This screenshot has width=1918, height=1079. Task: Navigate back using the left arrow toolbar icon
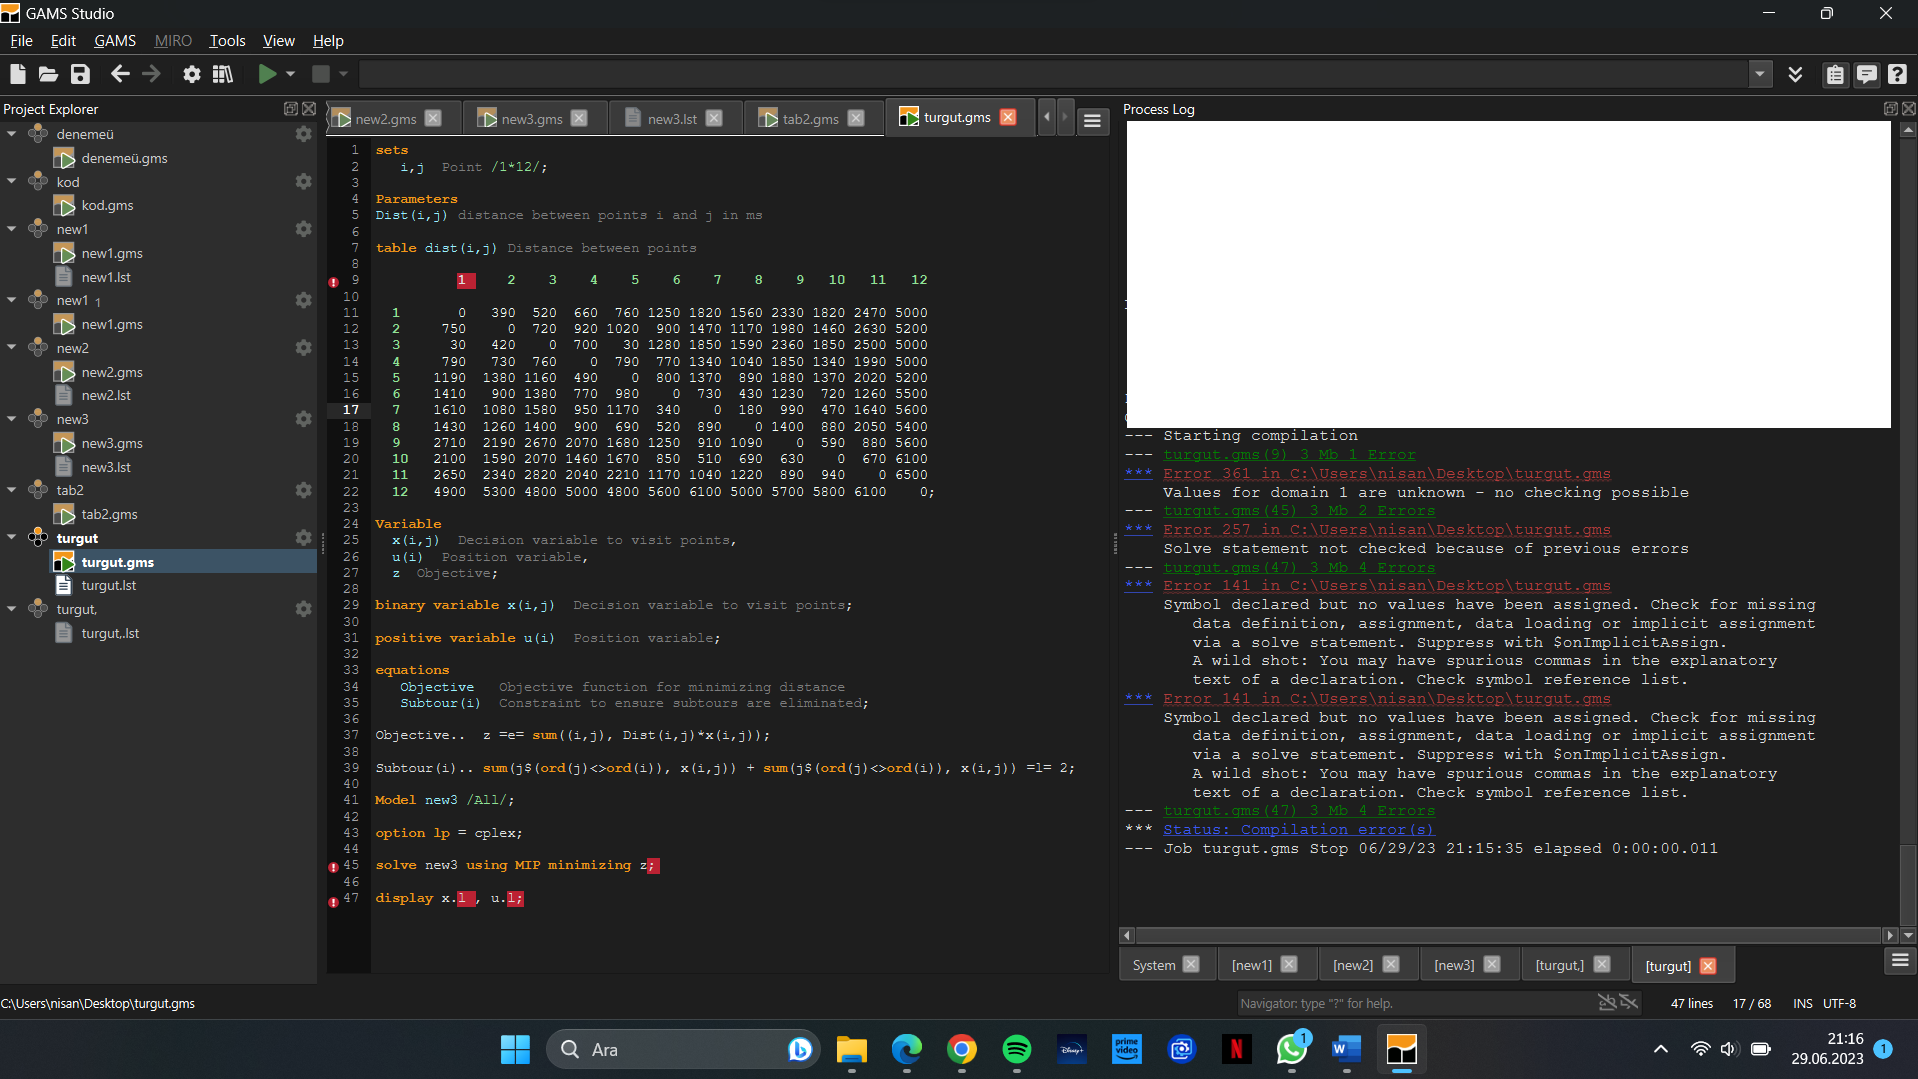click(120, 73)
